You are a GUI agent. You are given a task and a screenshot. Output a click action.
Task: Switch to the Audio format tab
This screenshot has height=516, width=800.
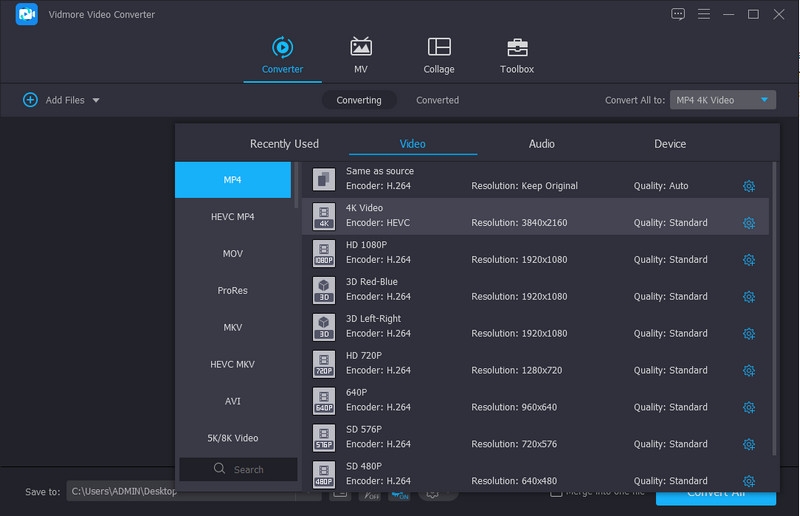pyautogui.click(x=541, y=144)
